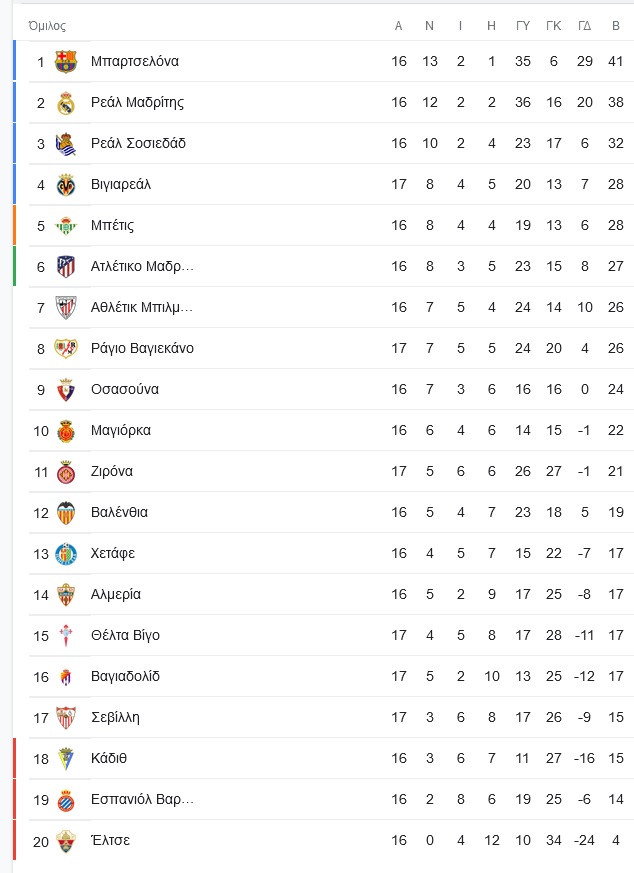
Task: Click the Atlético Madrid crest icon
Action: [x=66, y=267]
